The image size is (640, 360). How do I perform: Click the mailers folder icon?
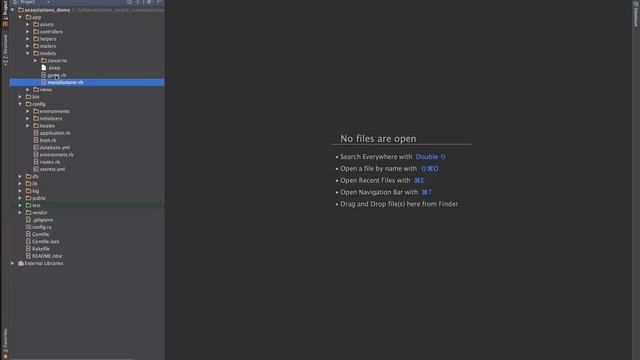36,46
